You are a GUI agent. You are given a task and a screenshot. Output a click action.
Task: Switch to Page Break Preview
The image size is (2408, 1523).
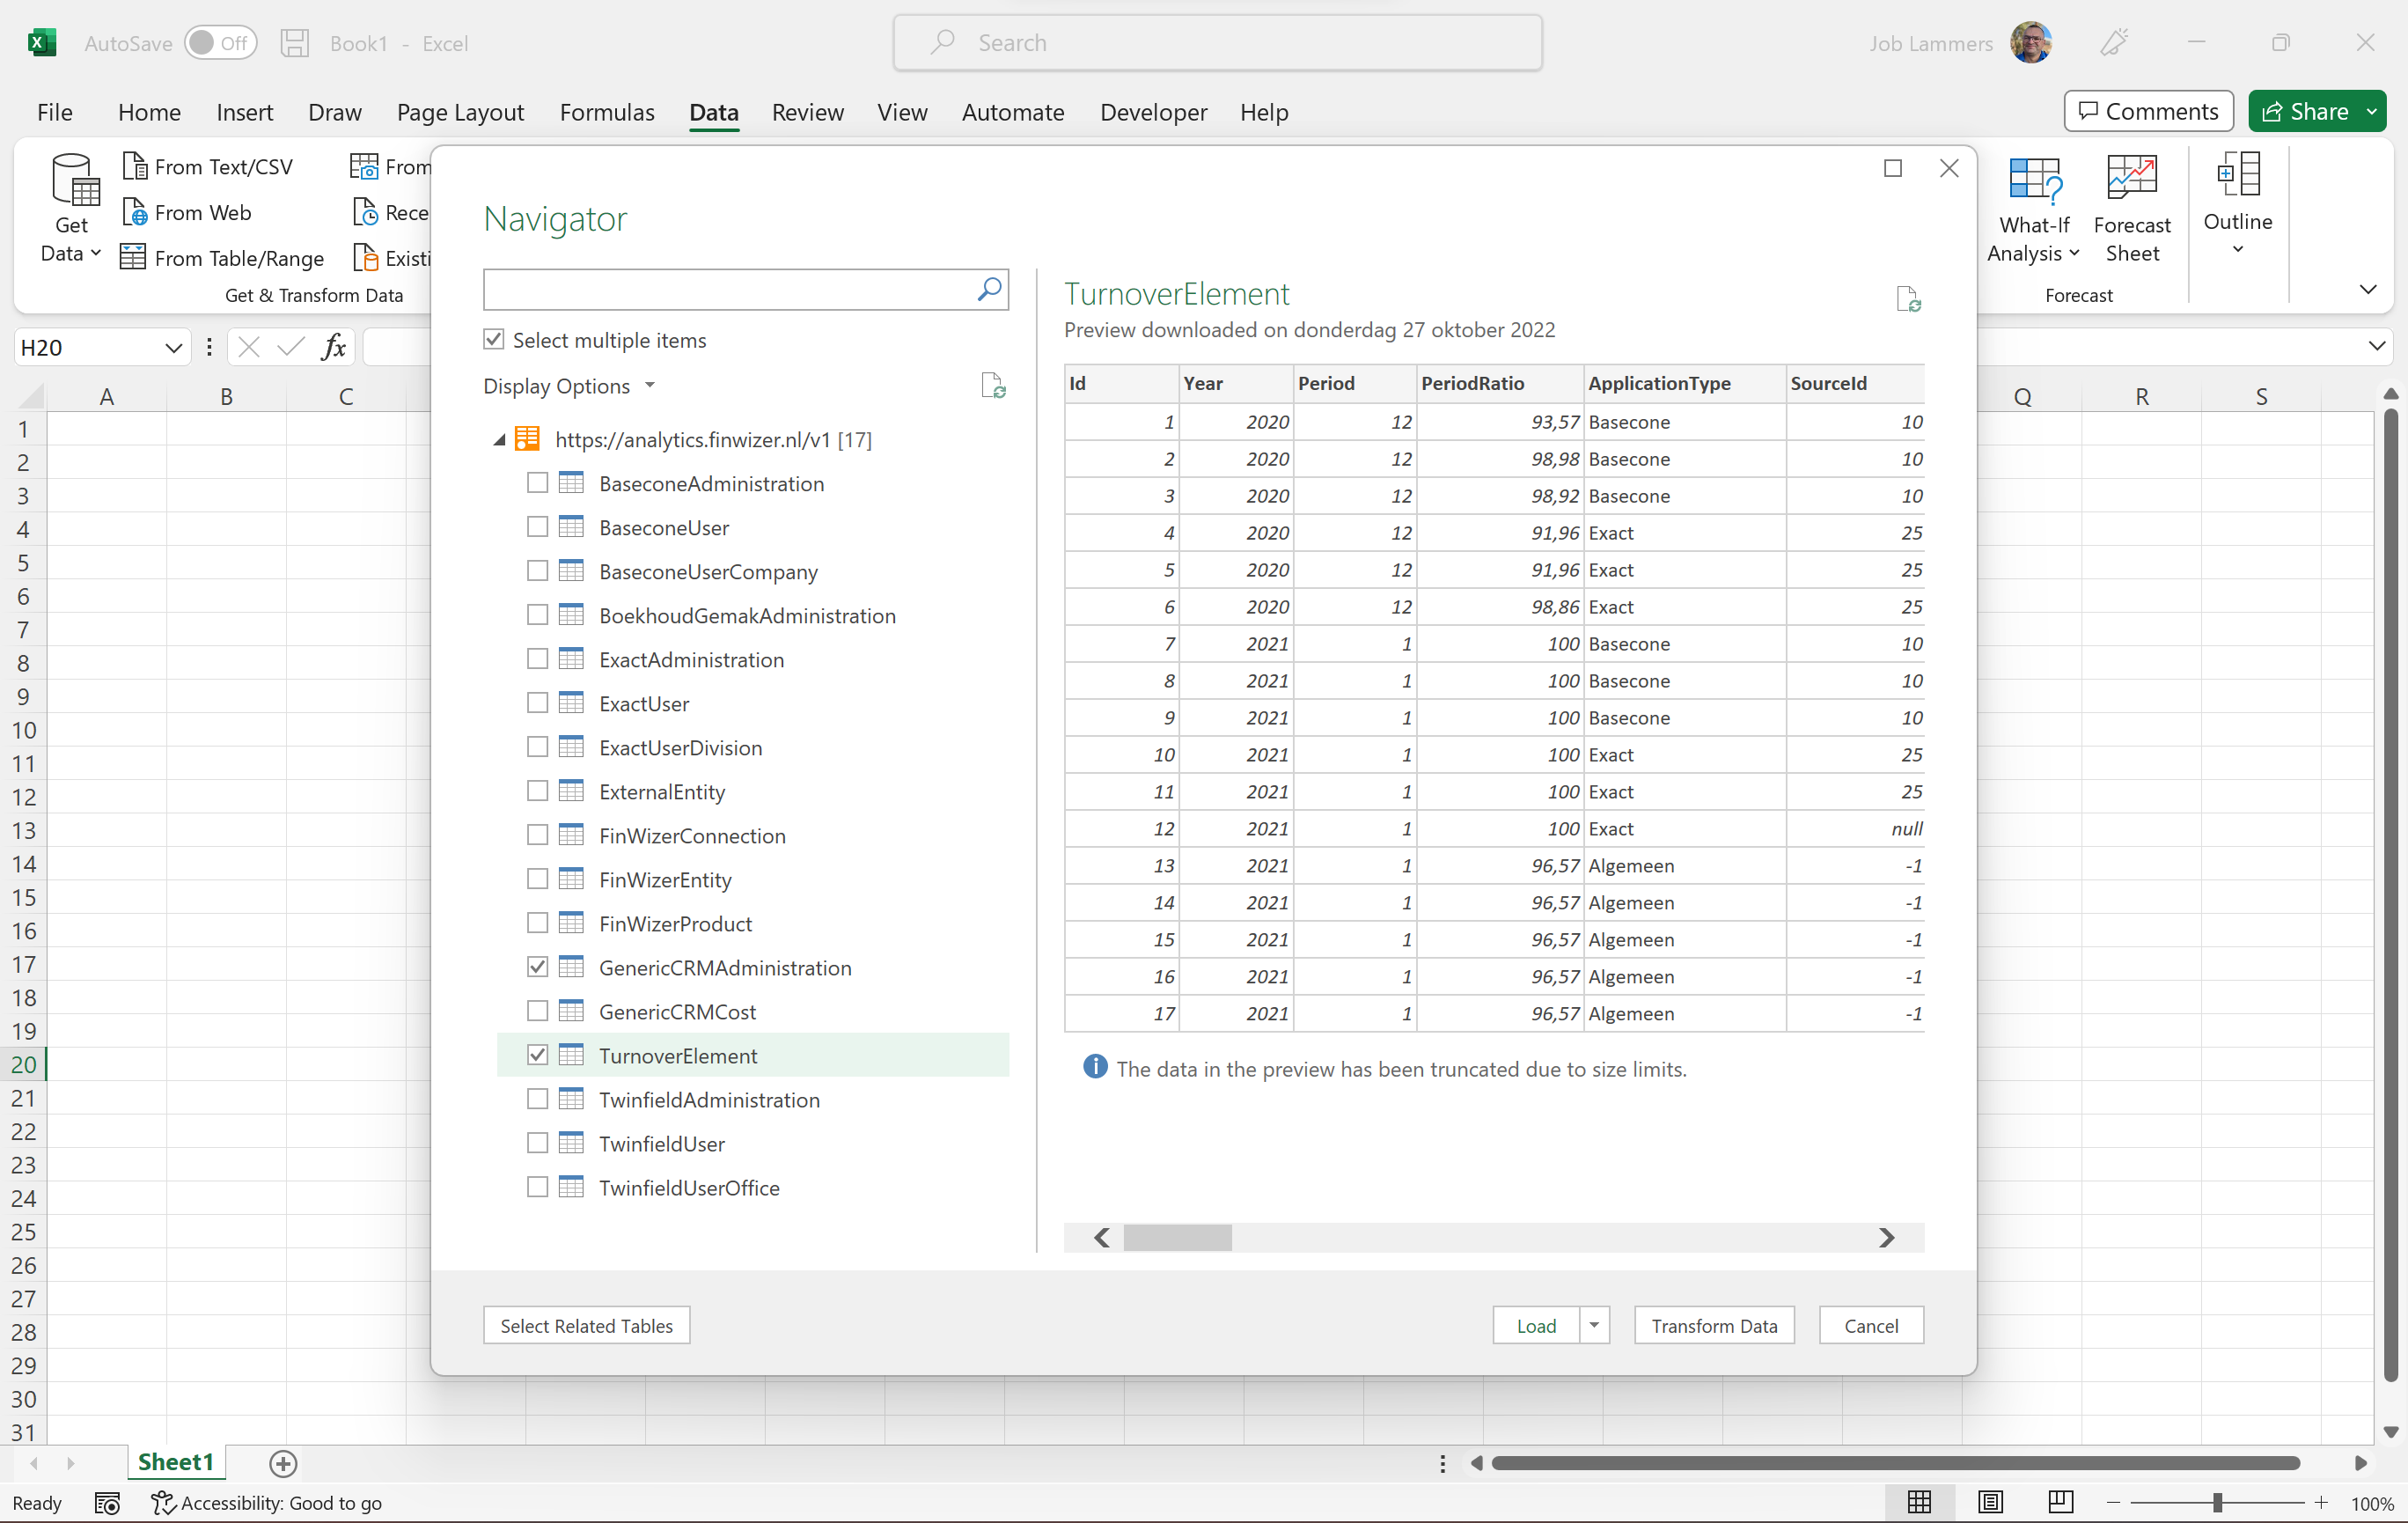point(2060,1502)
